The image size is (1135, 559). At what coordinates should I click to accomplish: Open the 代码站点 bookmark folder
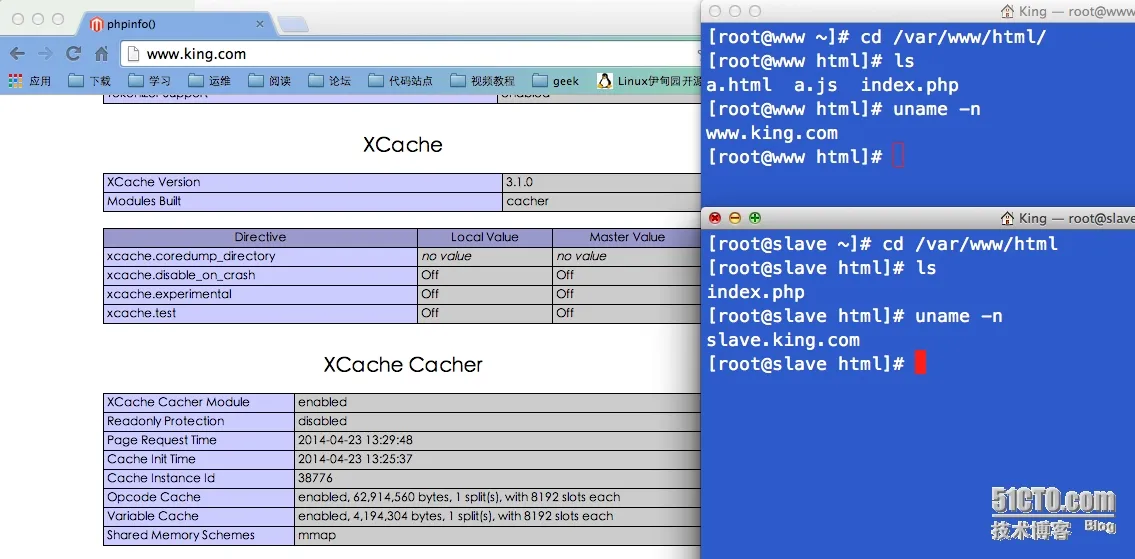[x=400, y=80]
